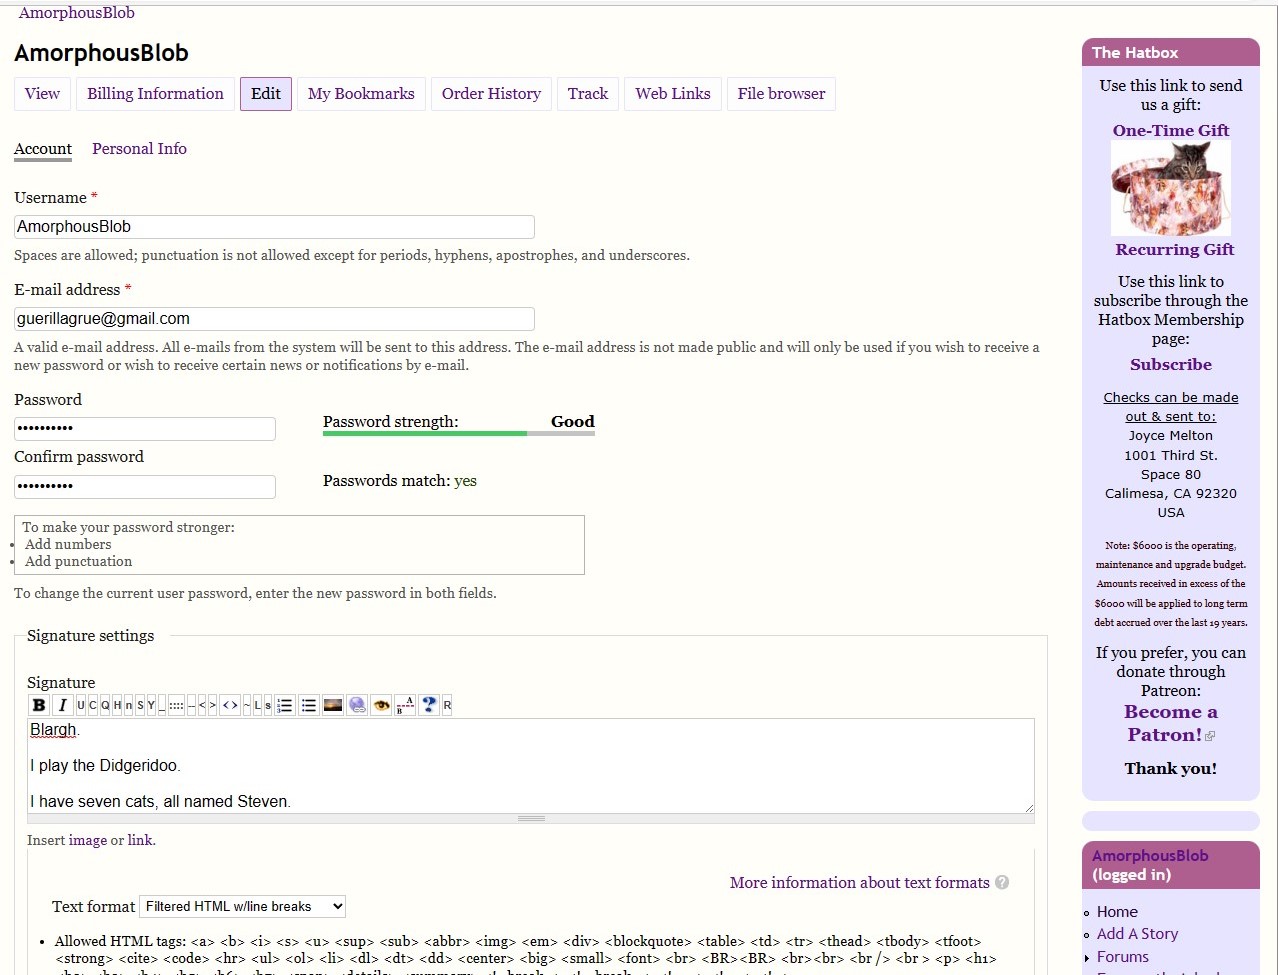1278x975 pixels.
Task: Click the Become a Patron link
Action: (x=1170, y=723)
